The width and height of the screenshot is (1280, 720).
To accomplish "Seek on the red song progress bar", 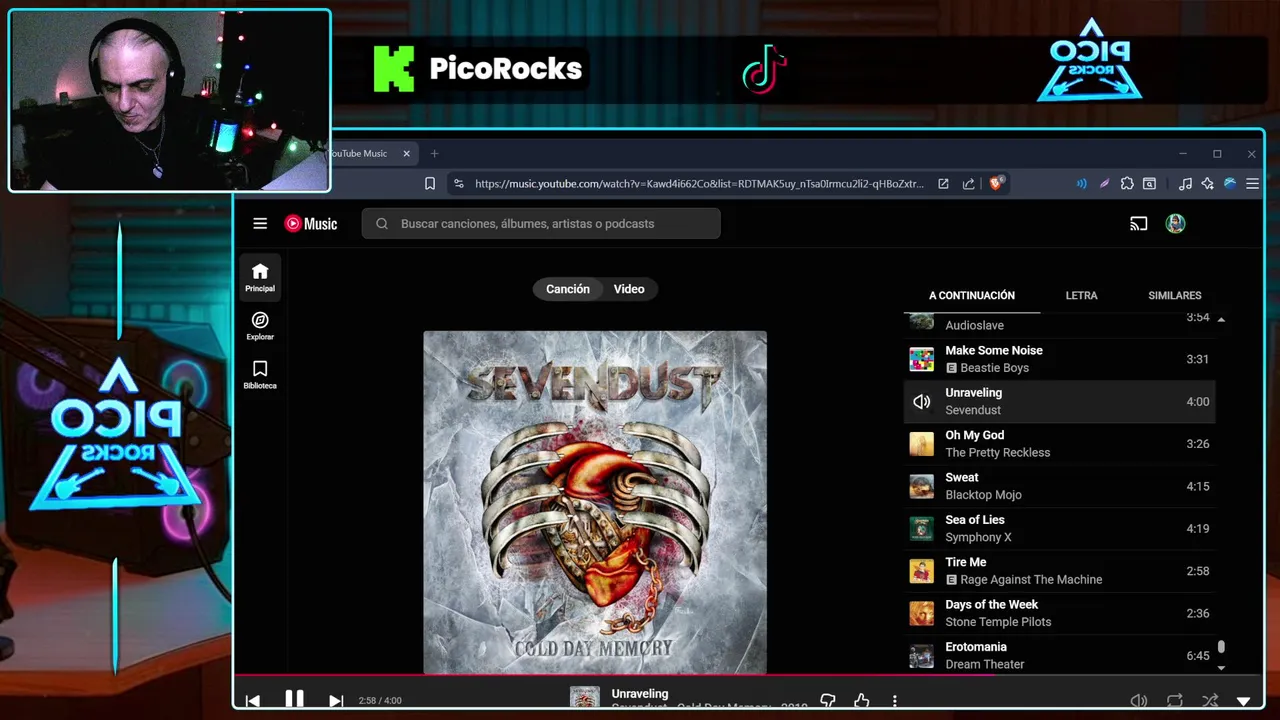I will pos(749,676).
